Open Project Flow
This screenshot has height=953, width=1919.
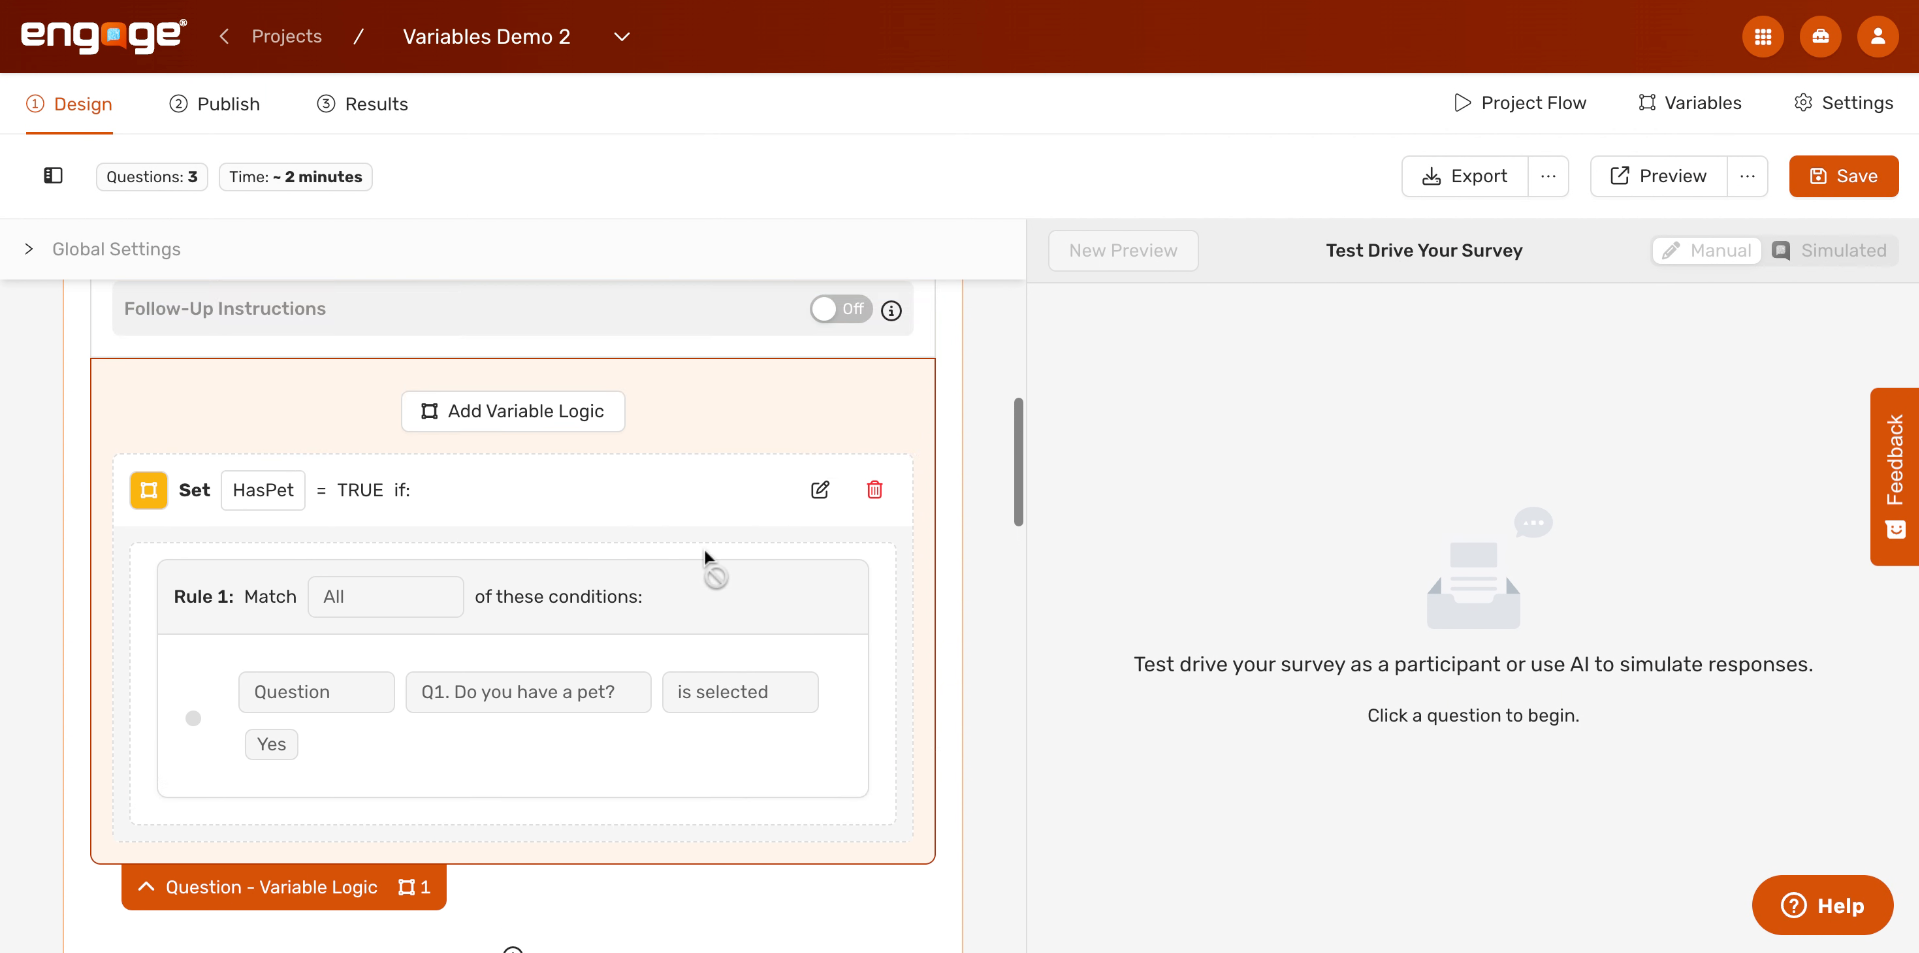[x=1520, y=103]
